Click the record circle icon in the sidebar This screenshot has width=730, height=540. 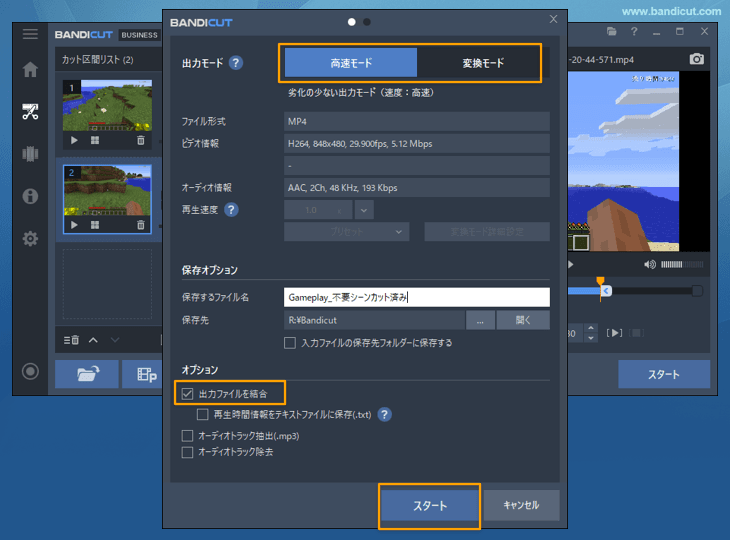30,371
